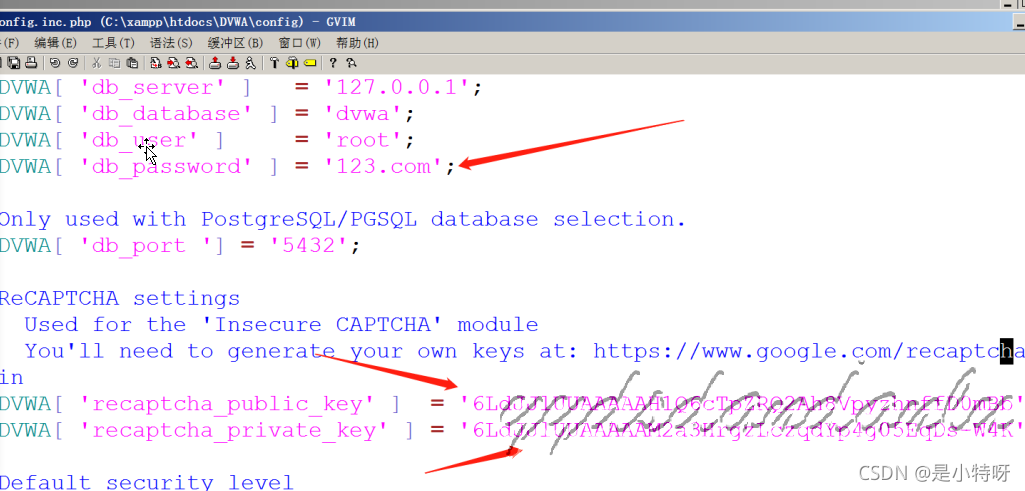The height and width of the screenshot is (491, 1025).
Task: Click the '127.0.0.1' server value
Action: [397, 88]
